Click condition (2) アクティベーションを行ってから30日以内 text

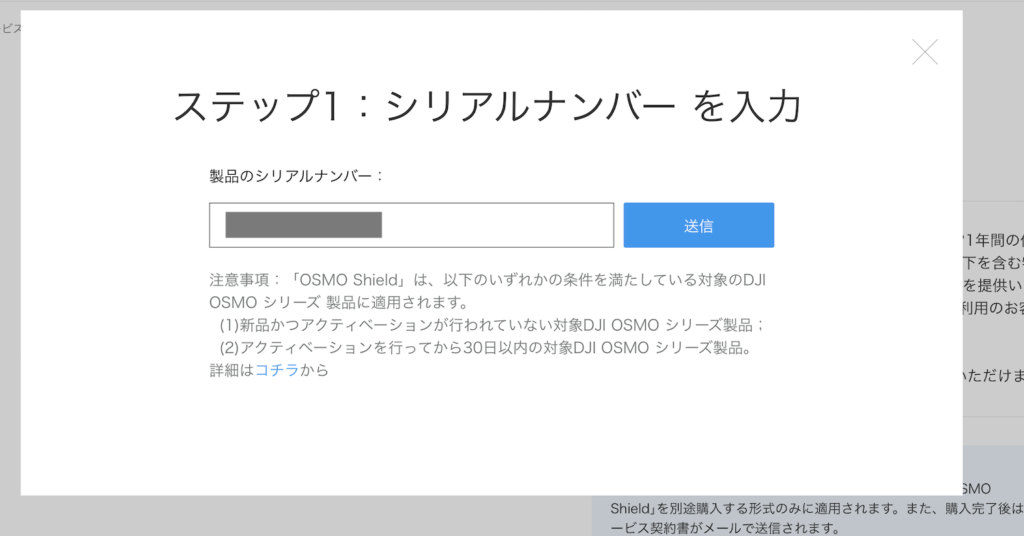(x=487, y=348)
